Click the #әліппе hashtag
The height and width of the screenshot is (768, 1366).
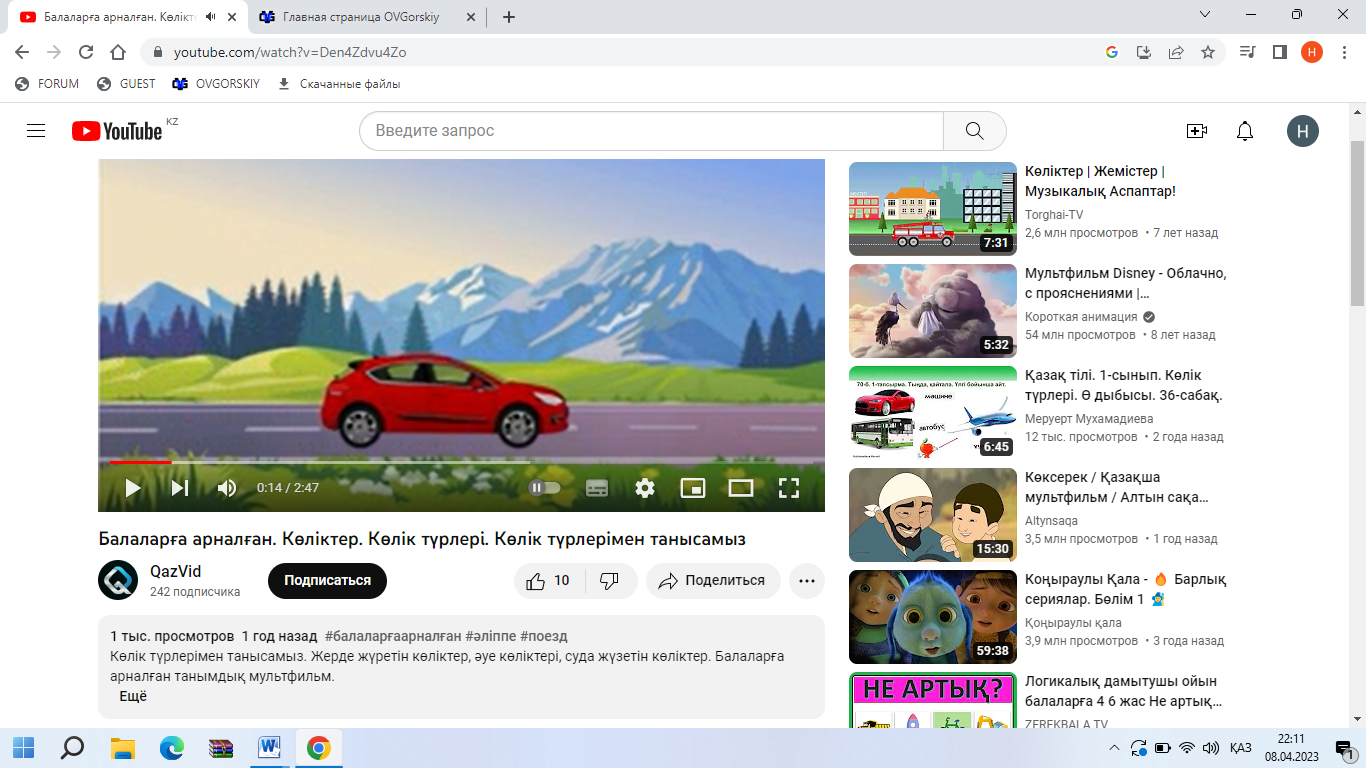[x=490, y=636]
